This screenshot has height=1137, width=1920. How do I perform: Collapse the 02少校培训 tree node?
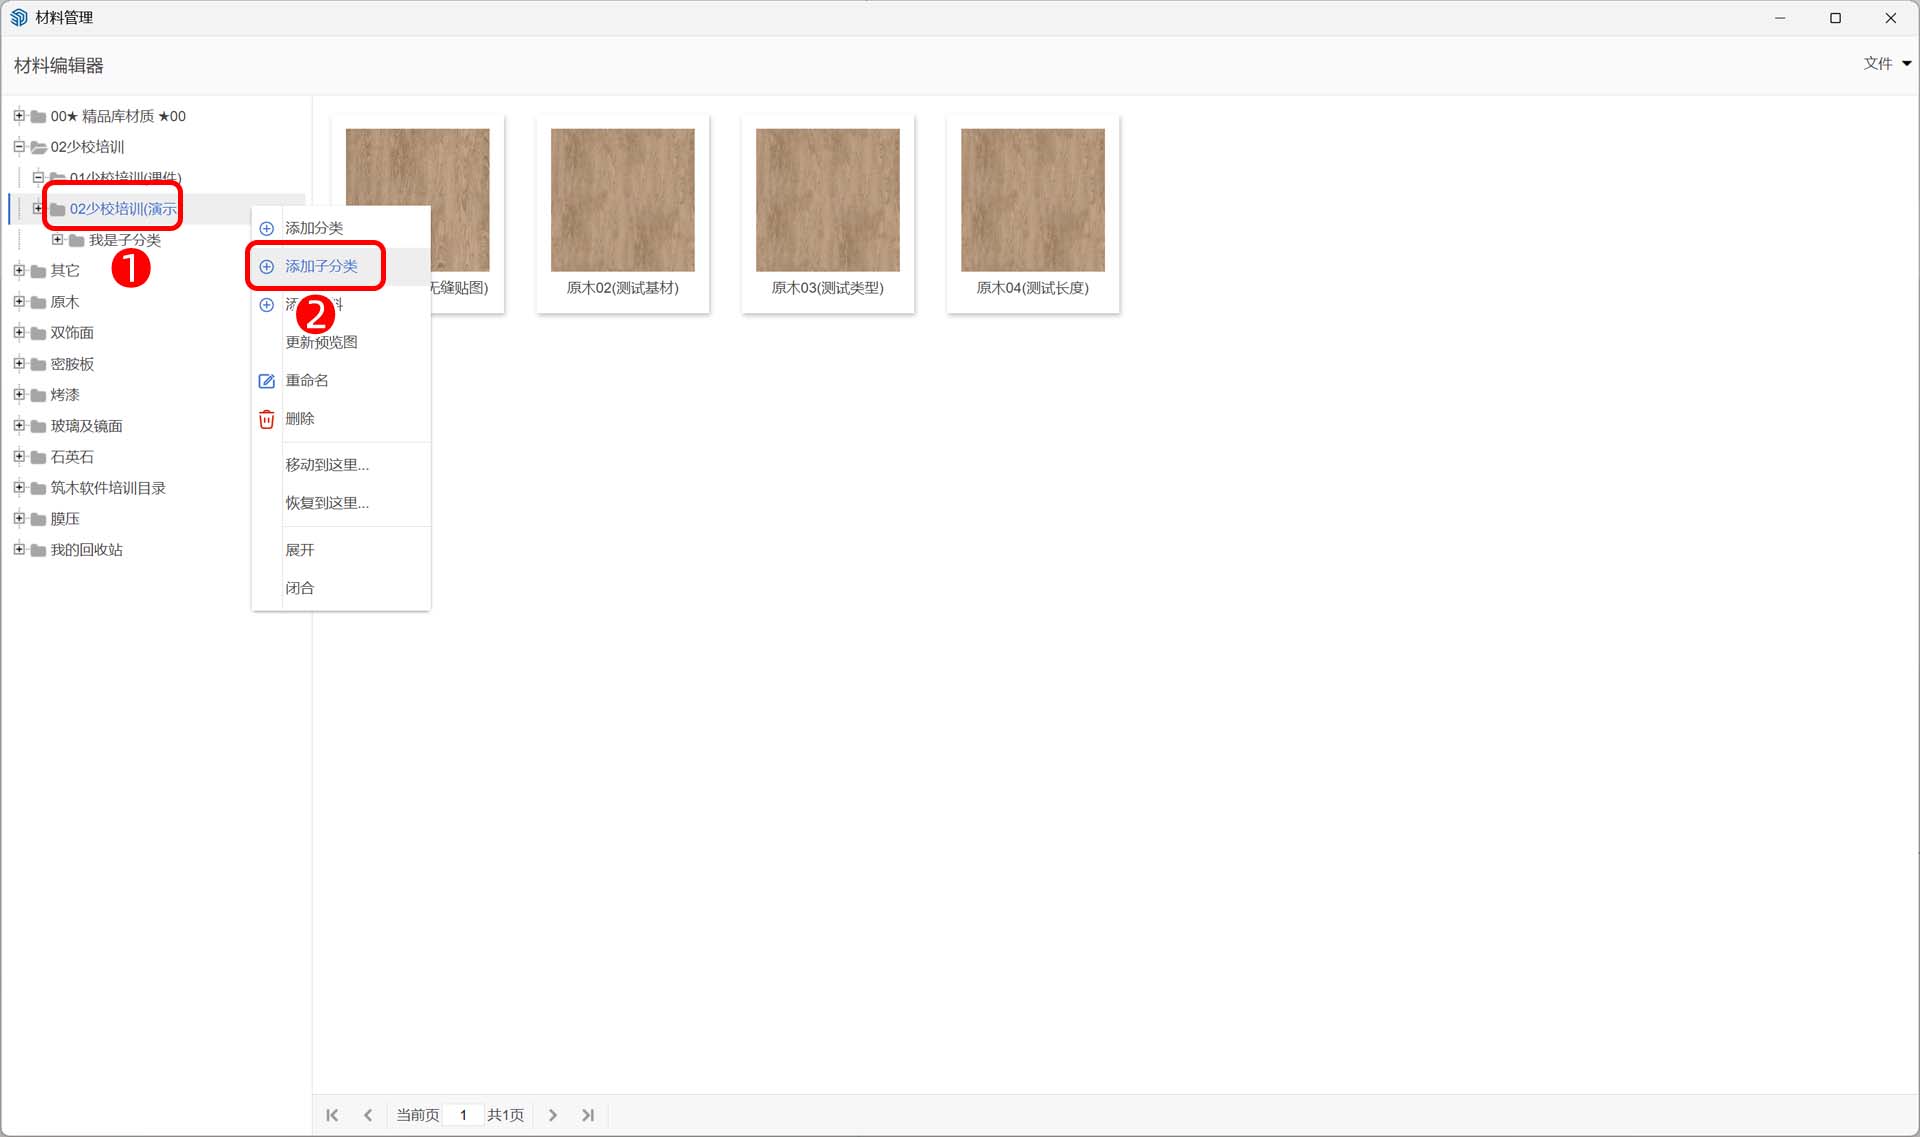click(19, 147)
